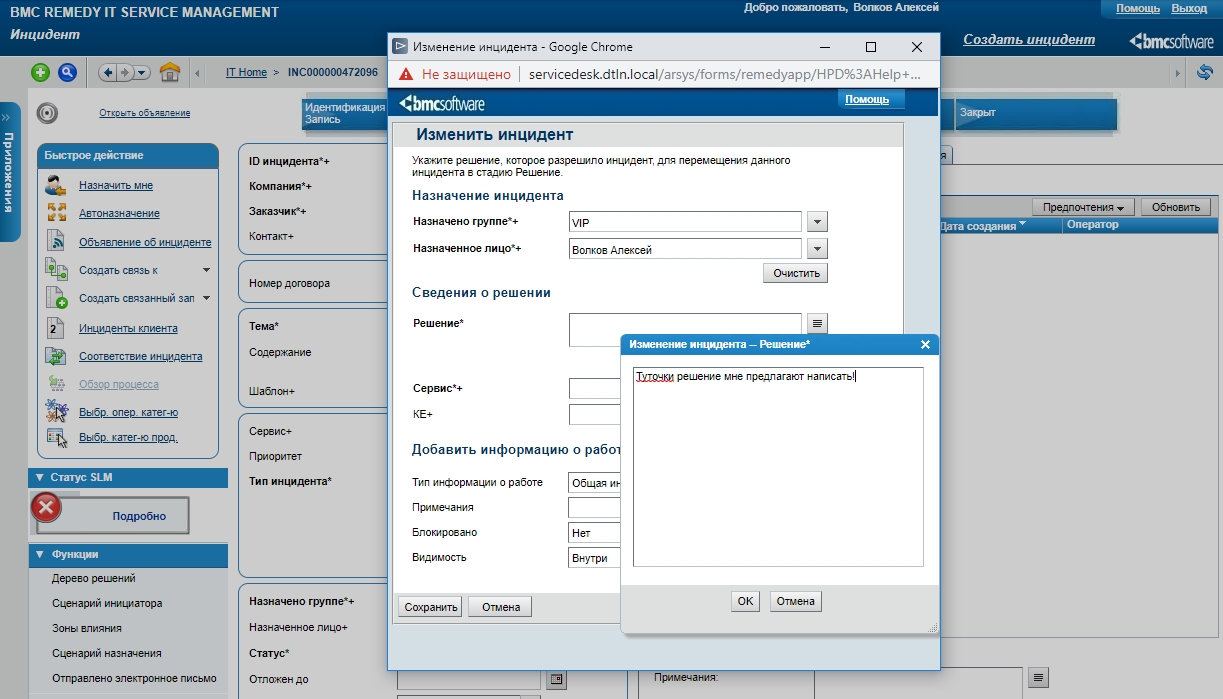Click Сохранить in the Изменить инцидент dialog
The width and height of the screenshot is (1223, 699).
430,606
